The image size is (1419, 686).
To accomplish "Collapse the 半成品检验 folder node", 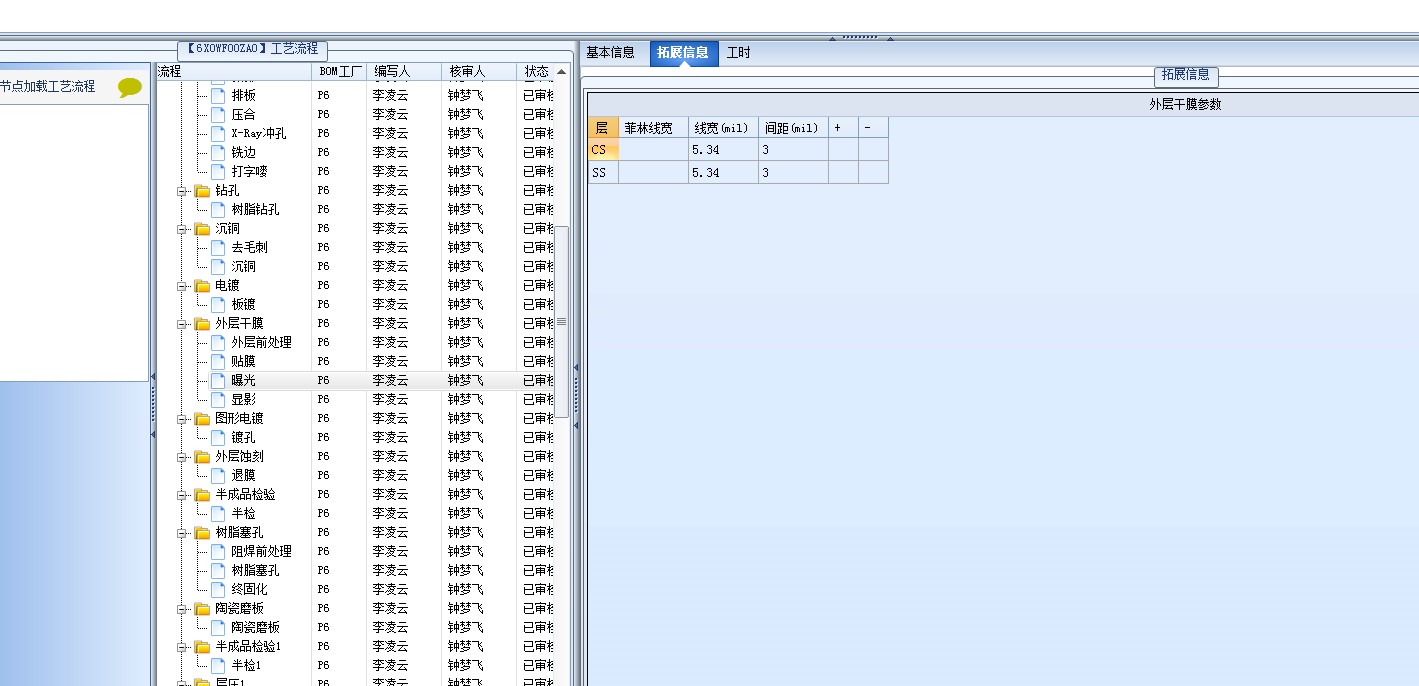I will [x=183, y=495].
